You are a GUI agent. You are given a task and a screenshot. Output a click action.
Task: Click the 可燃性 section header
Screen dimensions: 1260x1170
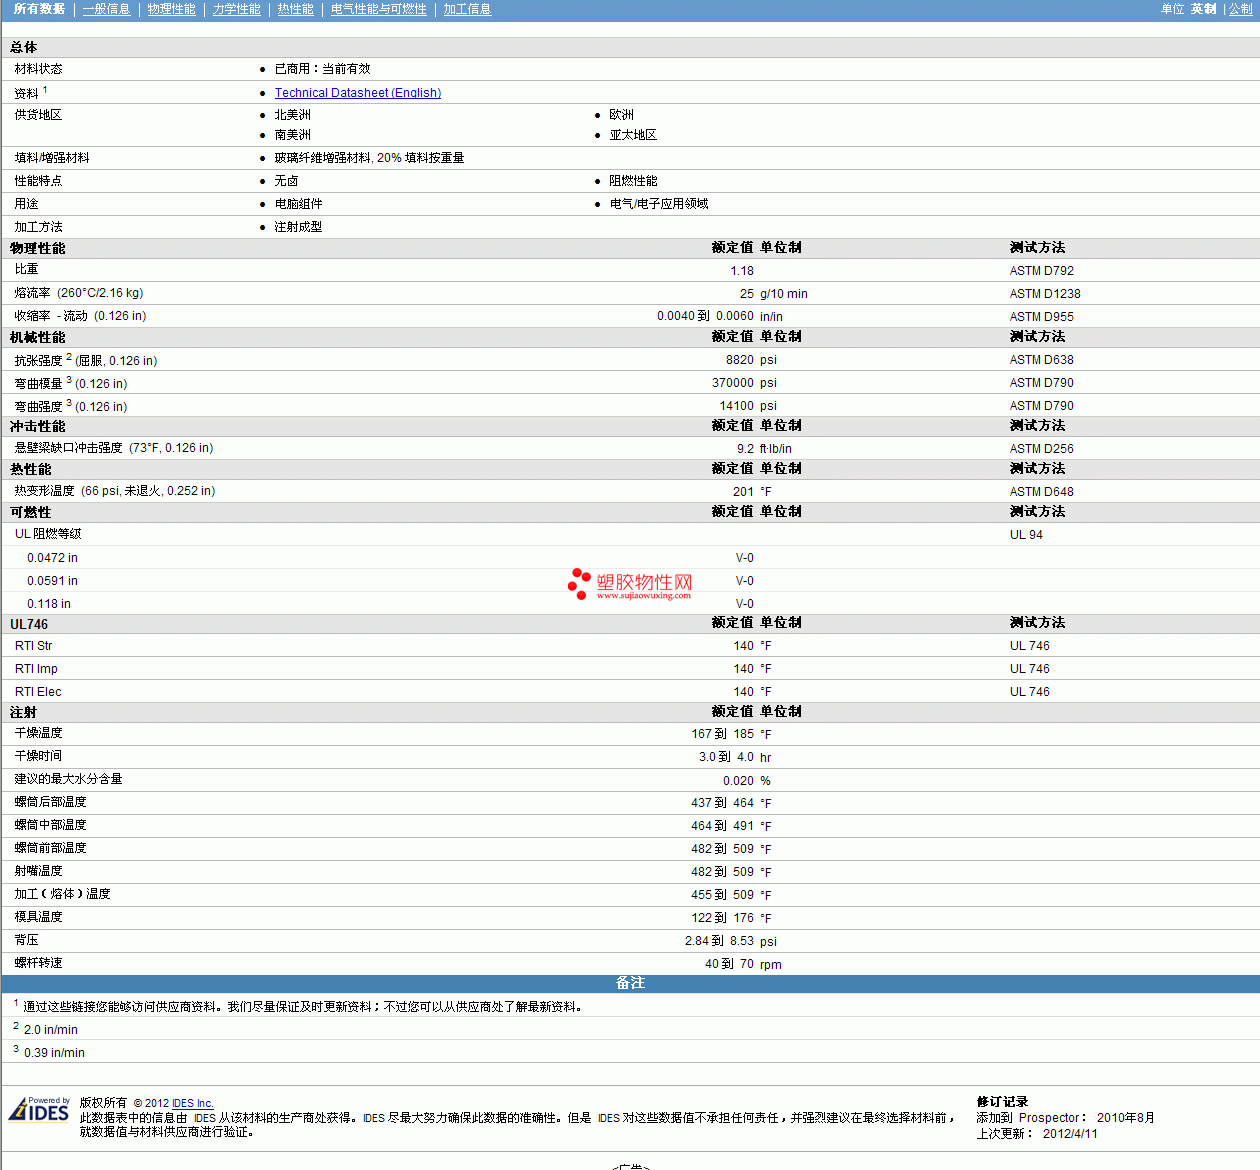pos(630,512)
